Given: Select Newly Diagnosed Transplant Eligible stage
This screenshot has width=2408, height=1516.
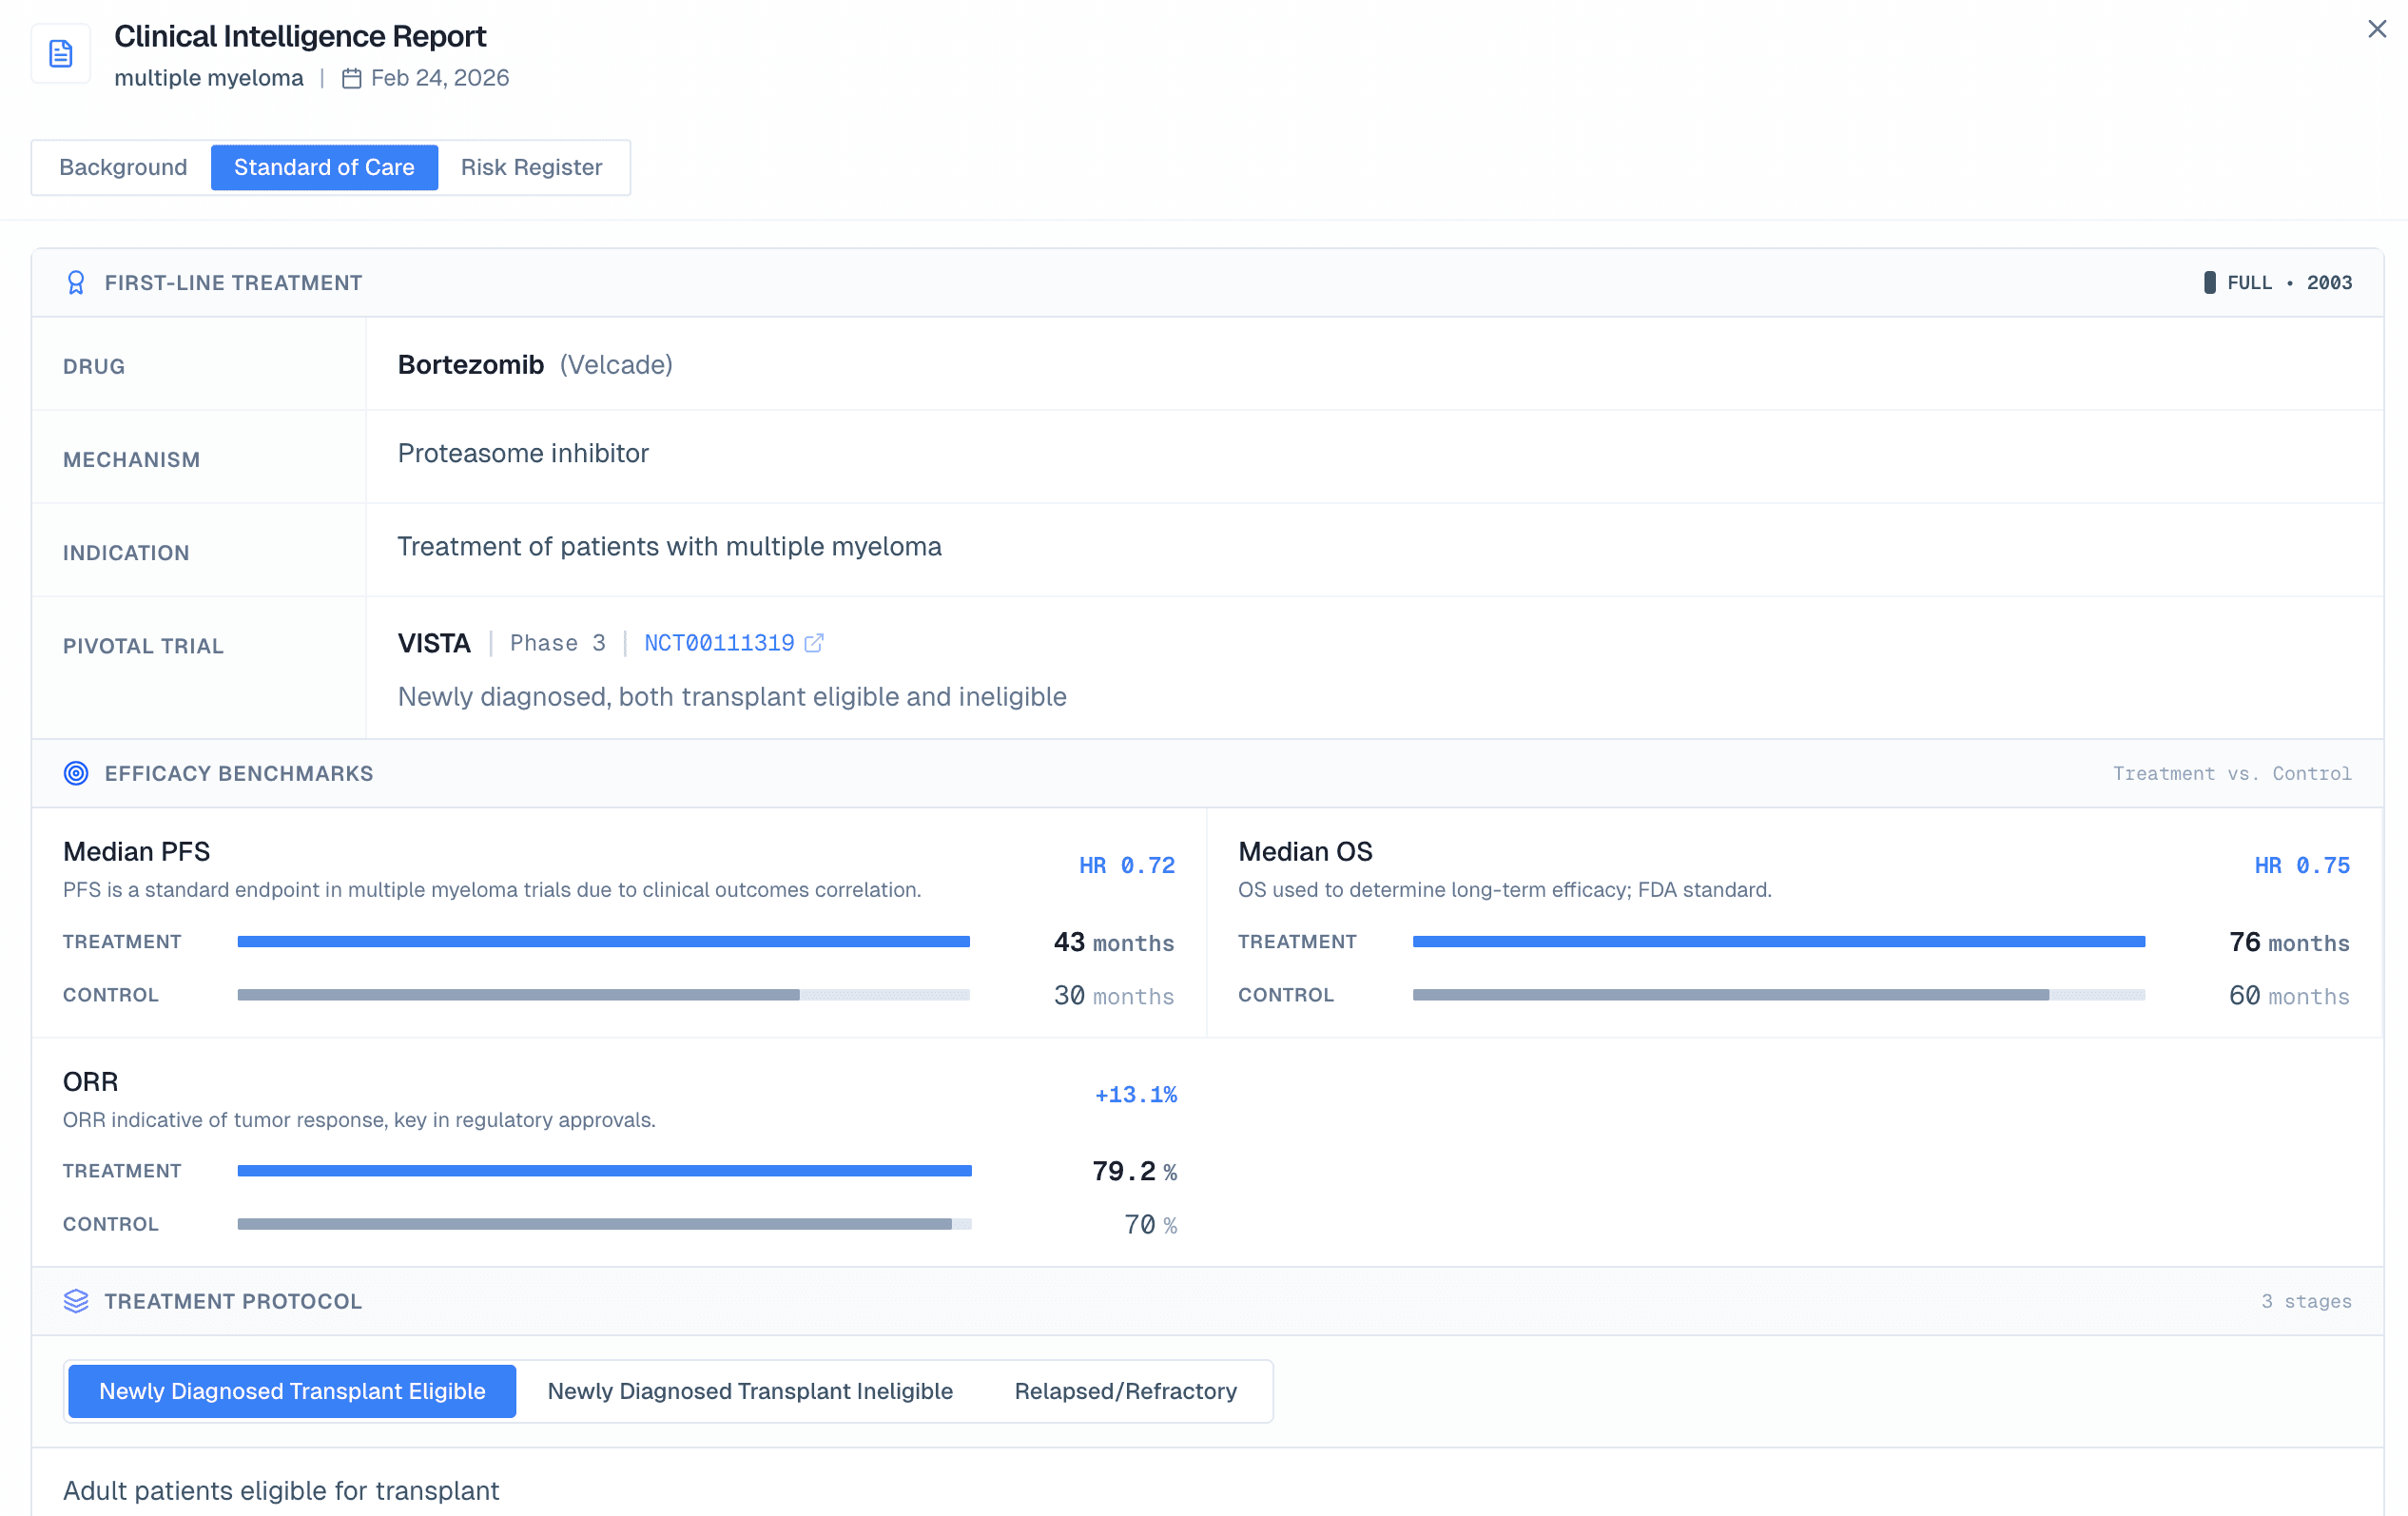Looking at the screenshot, I should [x=292, y=1391].
